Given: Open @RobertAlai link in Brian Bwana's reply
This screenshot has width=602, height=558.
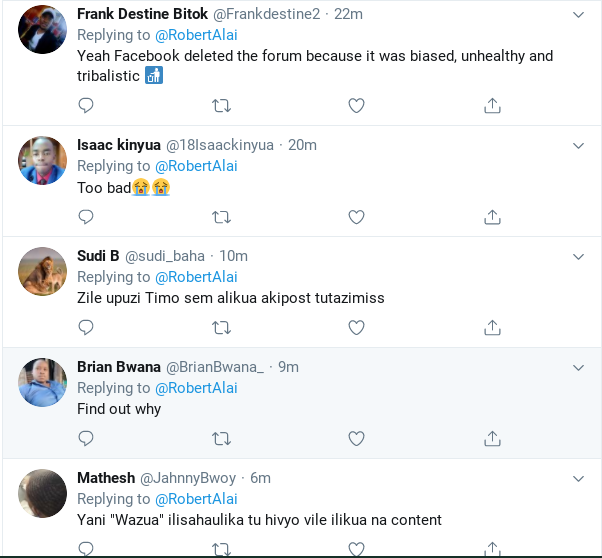Looking at the screenshot, I should (196, 388).
